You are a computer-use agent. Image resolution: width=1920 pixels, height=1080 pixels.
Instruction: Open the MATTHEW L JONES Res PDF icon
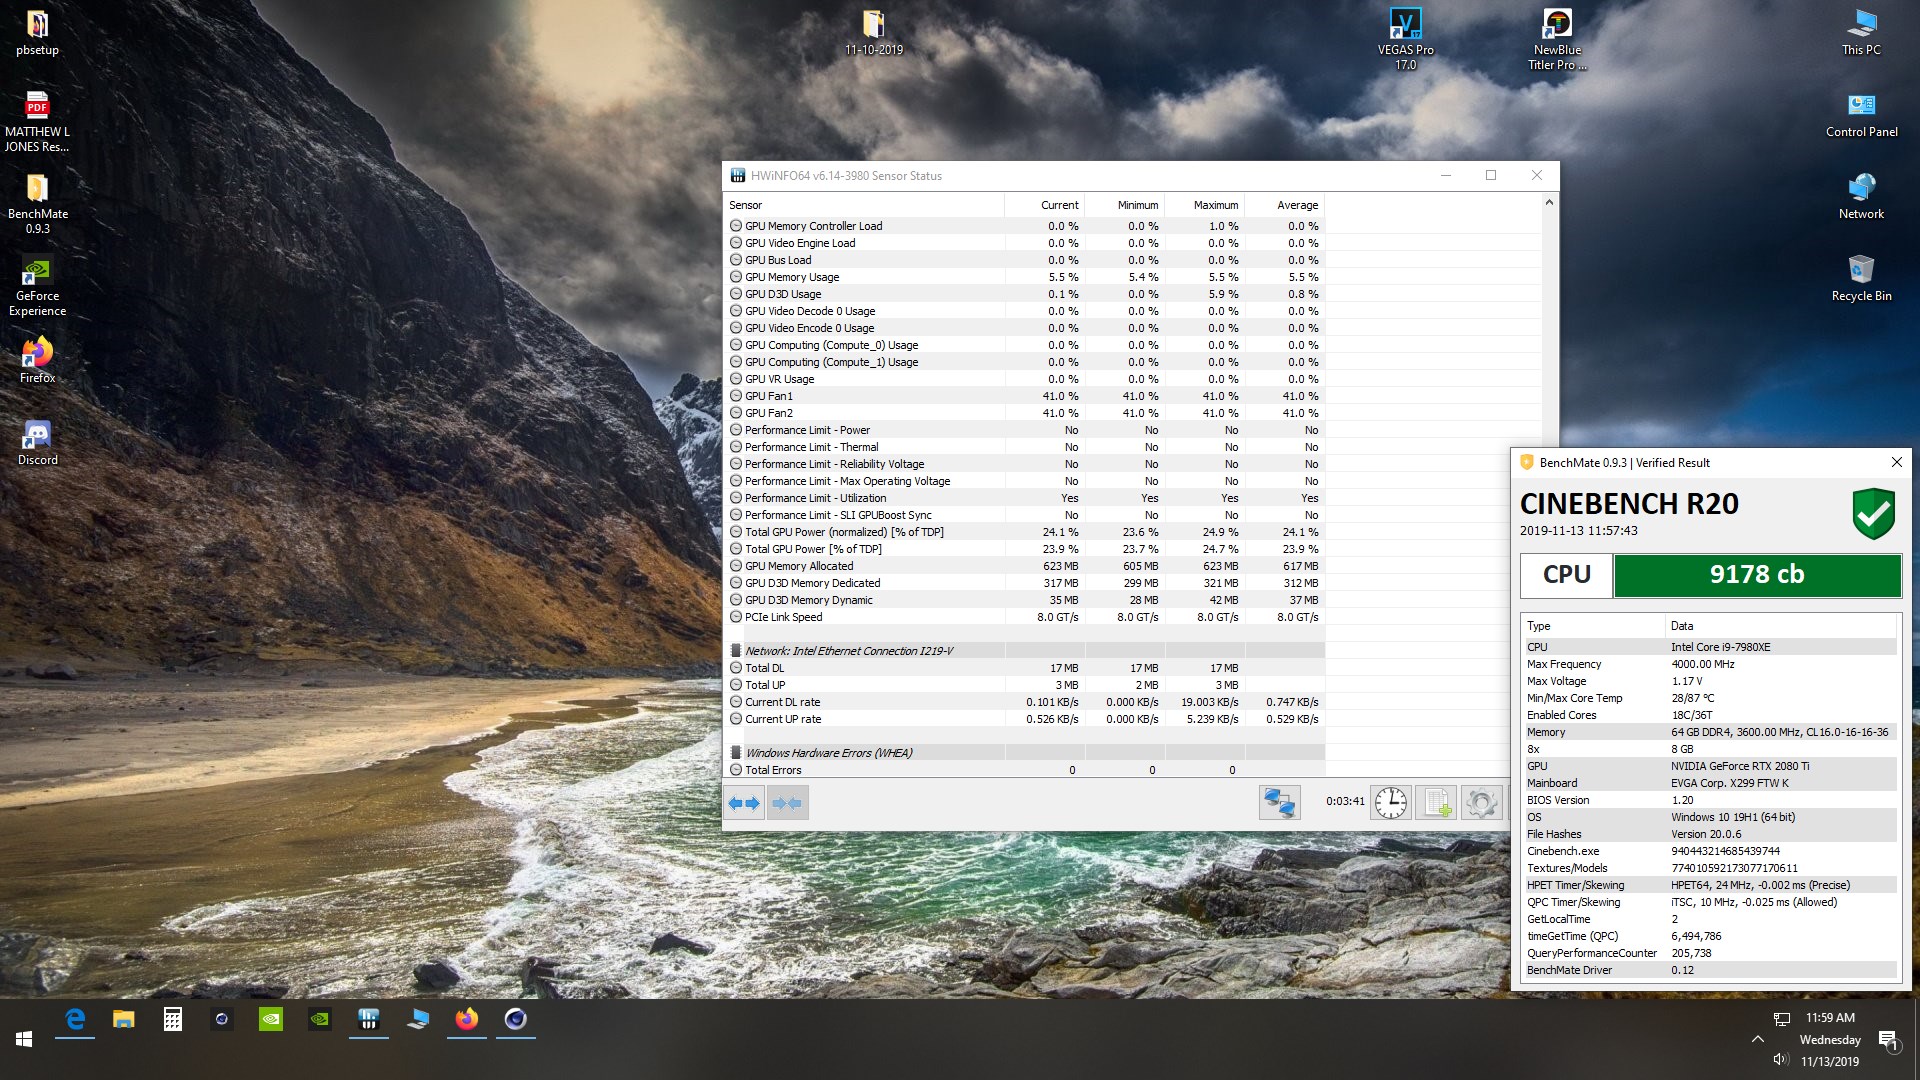tap(37, 122)
